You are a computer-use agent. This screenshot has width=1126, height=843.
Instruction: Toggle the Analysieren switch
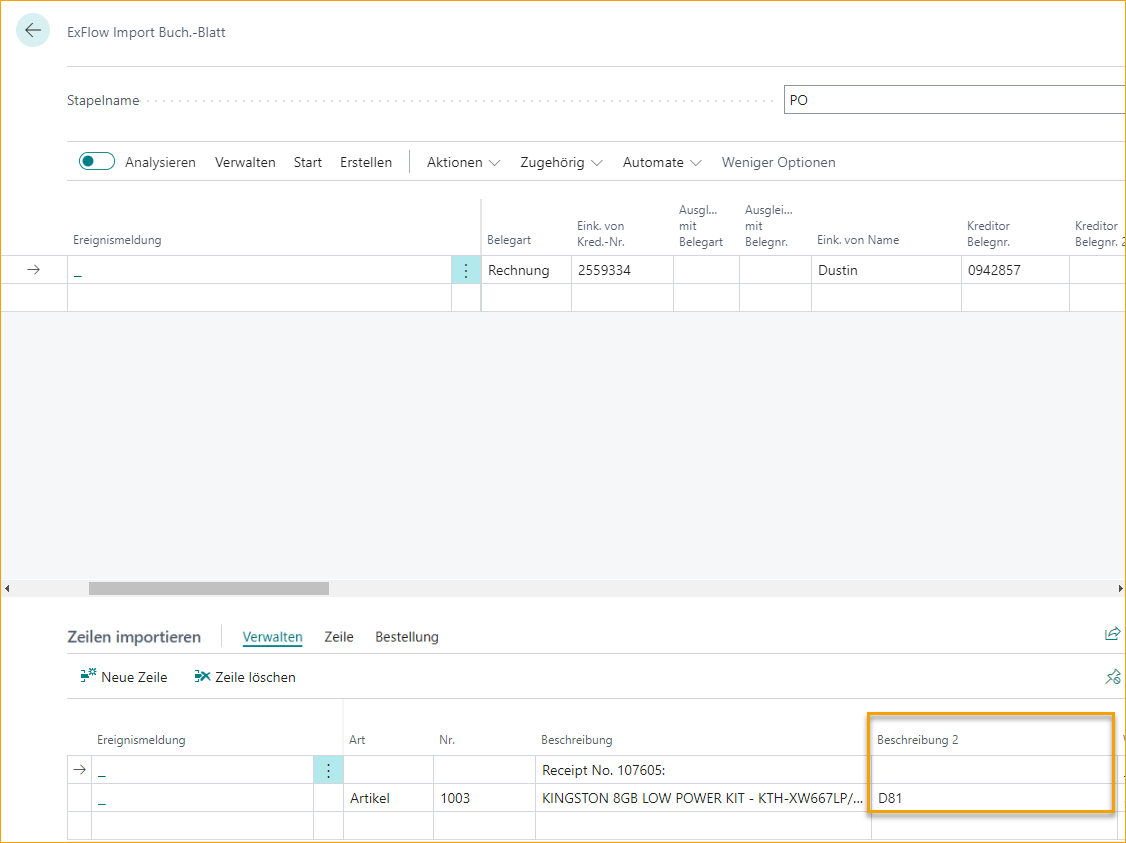(x=97, y=162)
